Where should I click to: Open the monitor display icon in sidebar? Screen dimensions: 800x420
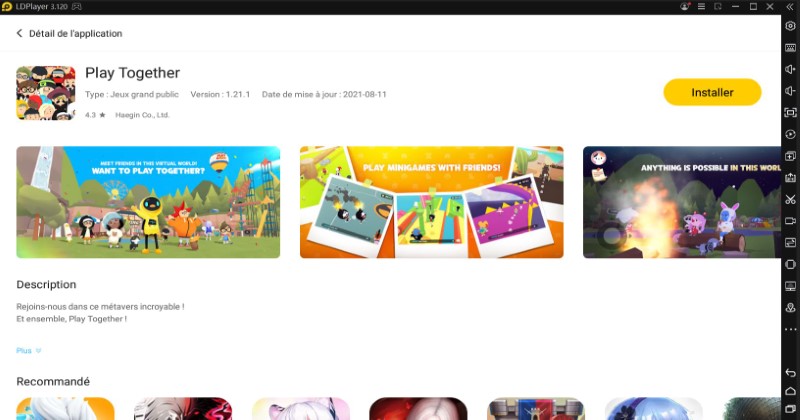[790, 286]
